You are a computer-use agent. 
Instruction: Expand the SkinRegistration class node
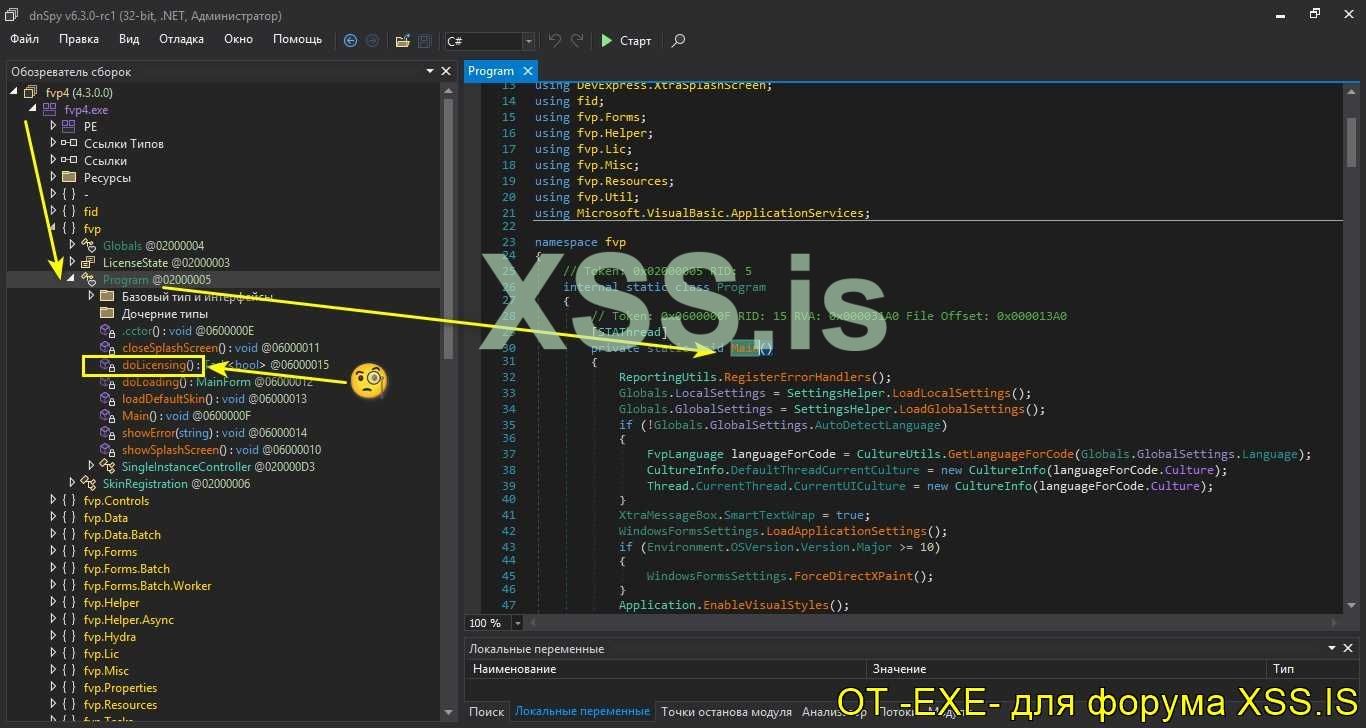[72, 484]
